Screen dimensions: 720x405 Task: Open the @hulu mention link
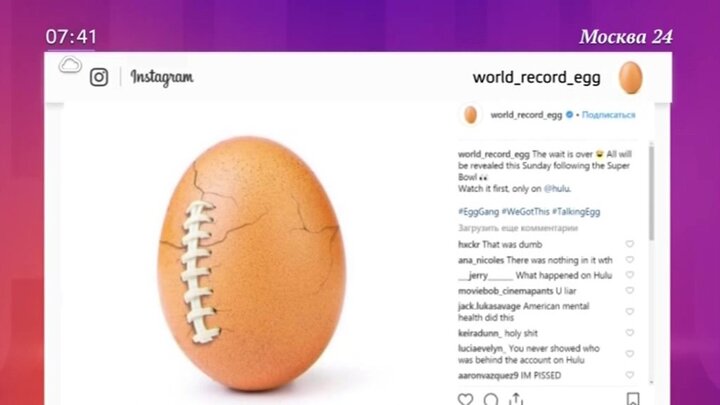pos(557,188)
